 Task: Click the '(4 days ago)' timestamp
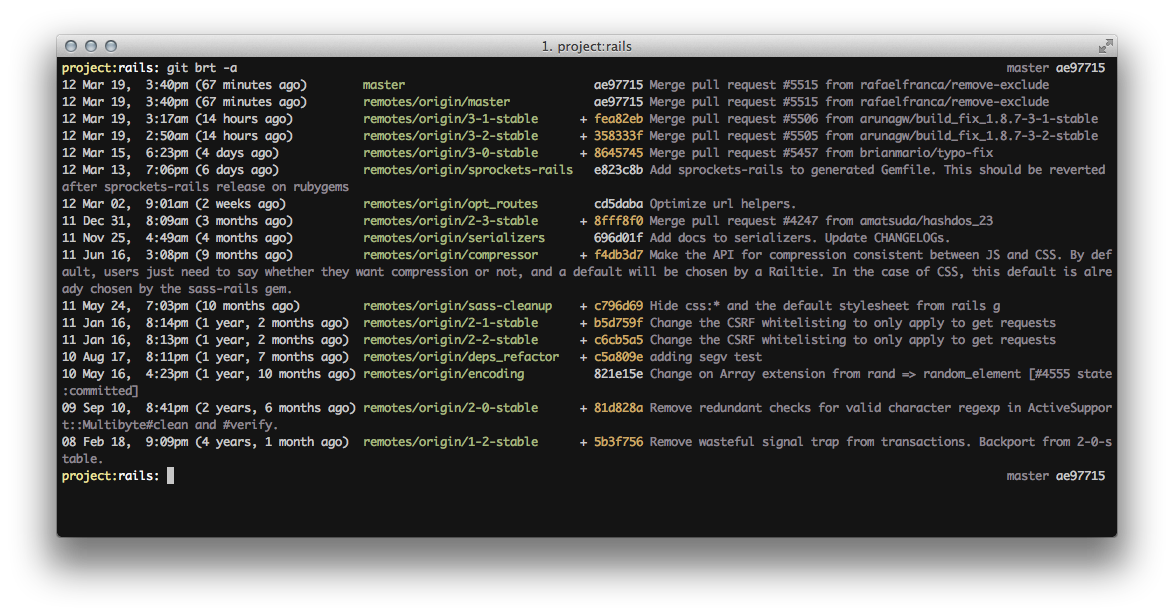coord(237,153)
